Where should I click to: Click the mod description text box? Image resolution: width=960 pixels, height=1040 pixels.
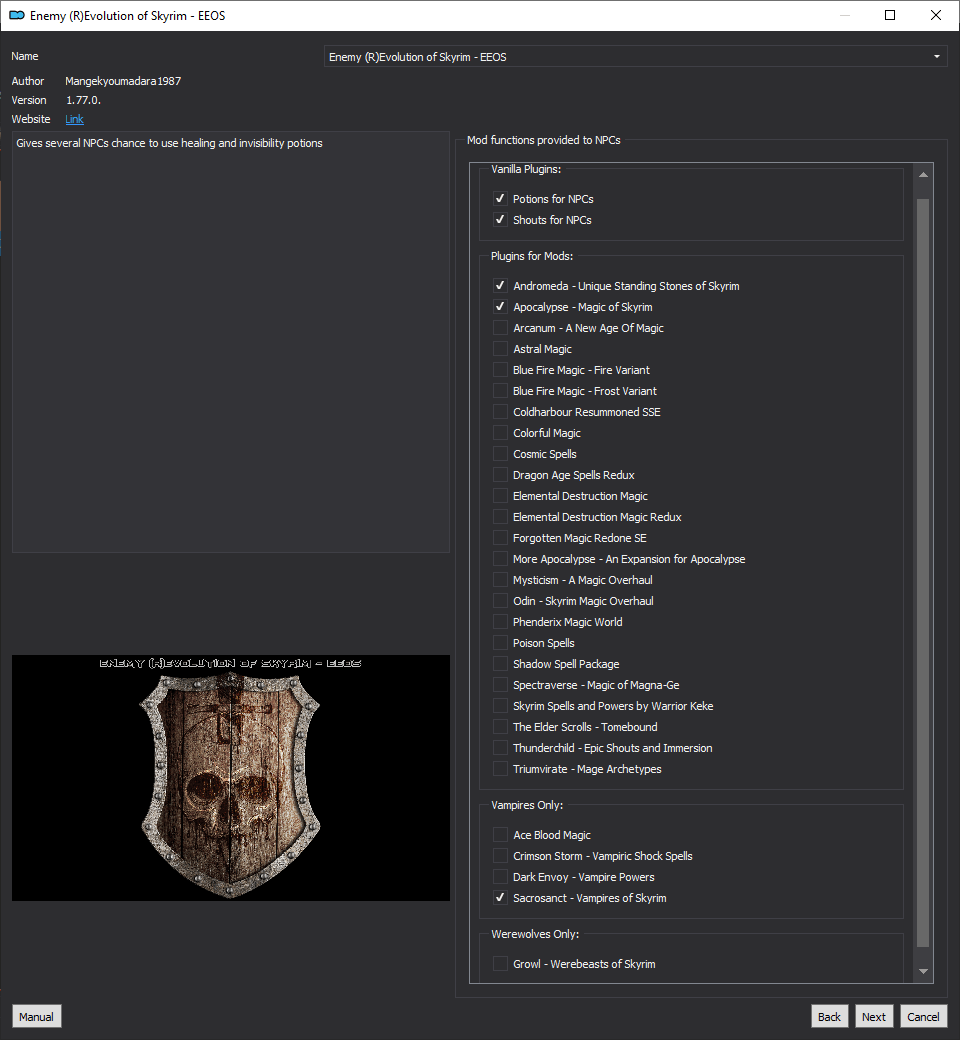231,342
